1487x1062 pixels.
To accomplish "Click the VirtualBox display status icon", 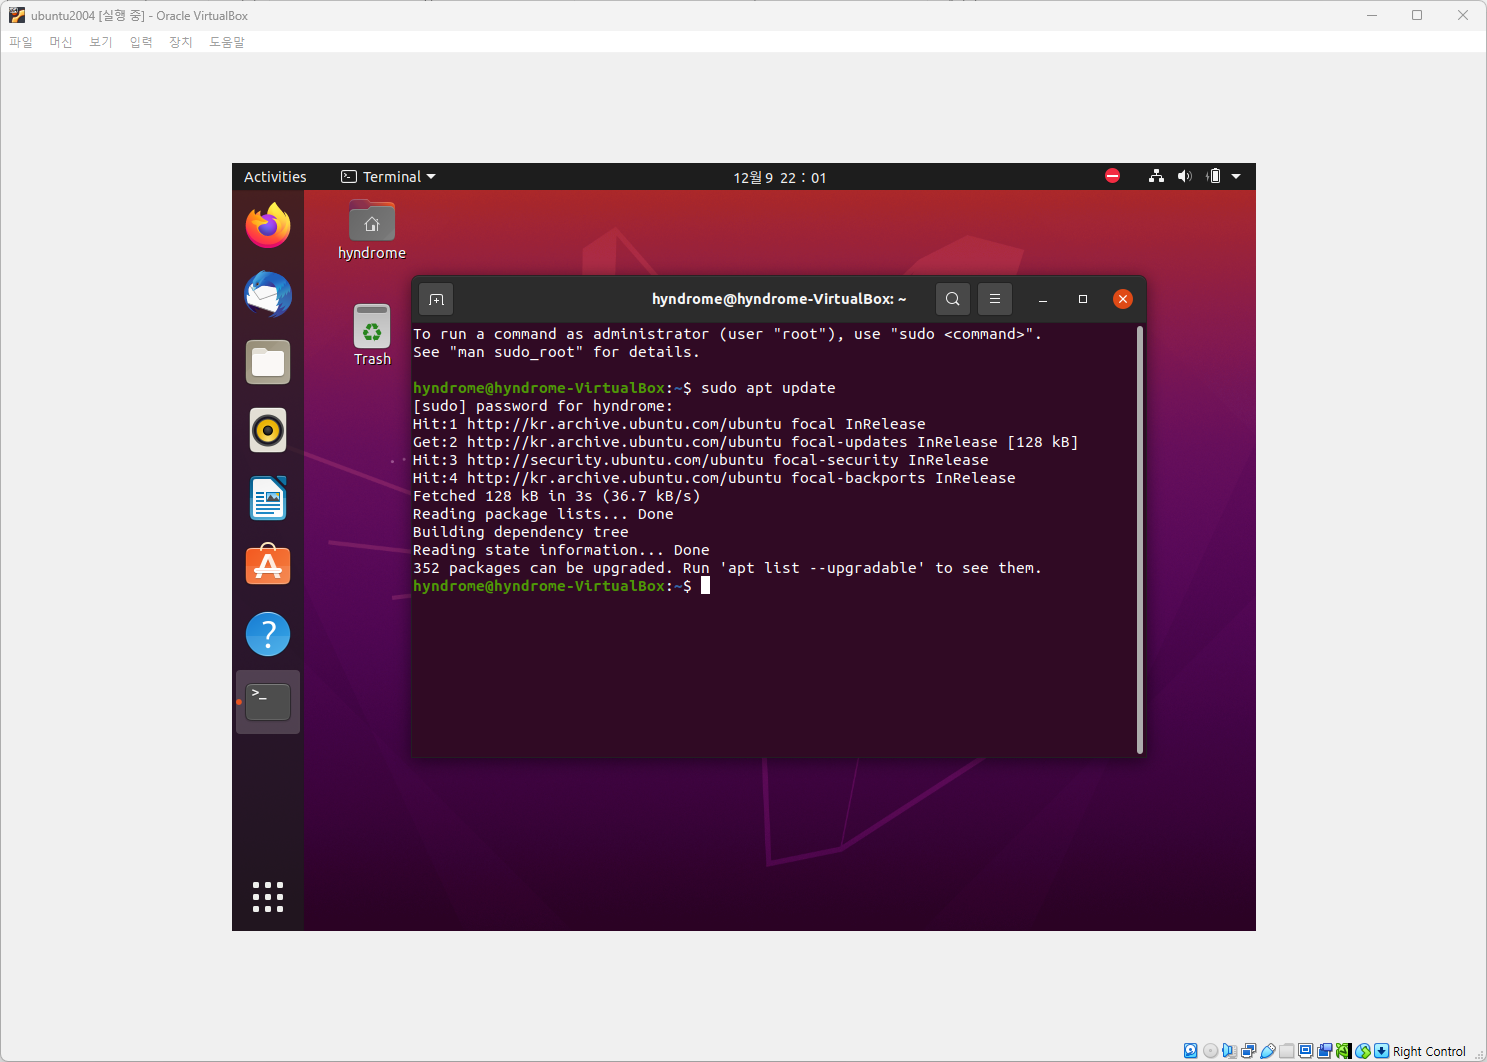I will click(x=1305, y=1051).
